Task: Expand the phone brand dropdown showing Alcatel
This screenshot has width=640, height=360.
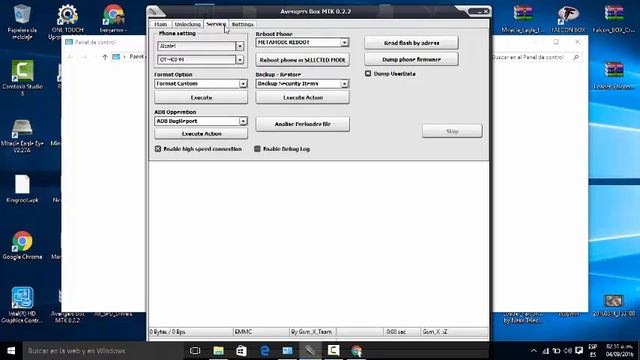Action: click(x=240, y=46)
